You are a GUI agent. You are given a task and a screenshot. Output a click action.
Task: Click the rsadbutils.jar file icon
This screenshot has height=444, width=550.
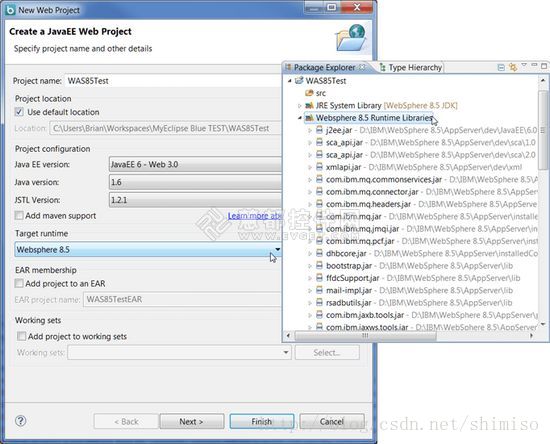(x=319, y=303)
